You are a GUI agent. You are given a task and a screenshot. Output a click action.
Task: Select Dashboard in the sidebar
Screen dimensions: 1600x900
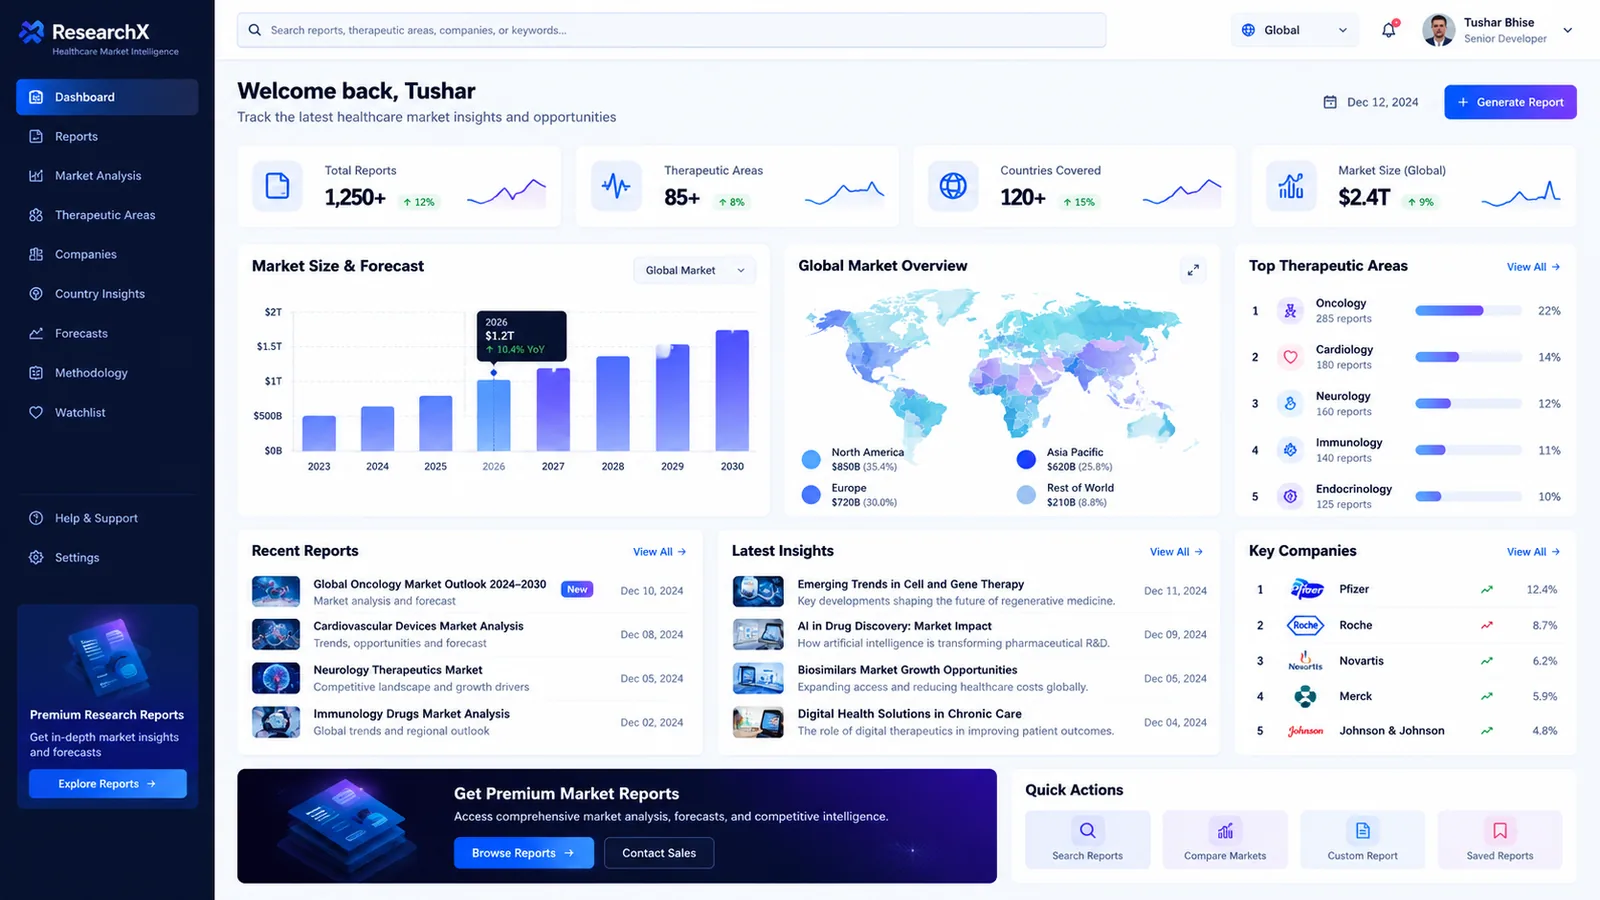click(x=107, y=97)
